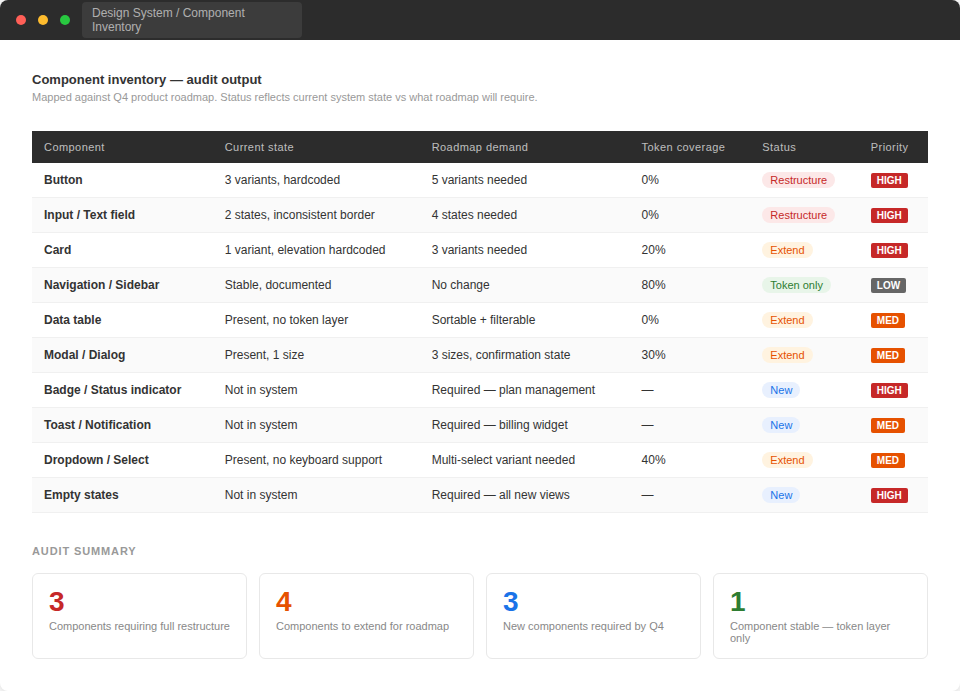Viewport: 960px width, 691px height.
Task: Click "3 sizes, confirmation state" cell
Action: 501,354
